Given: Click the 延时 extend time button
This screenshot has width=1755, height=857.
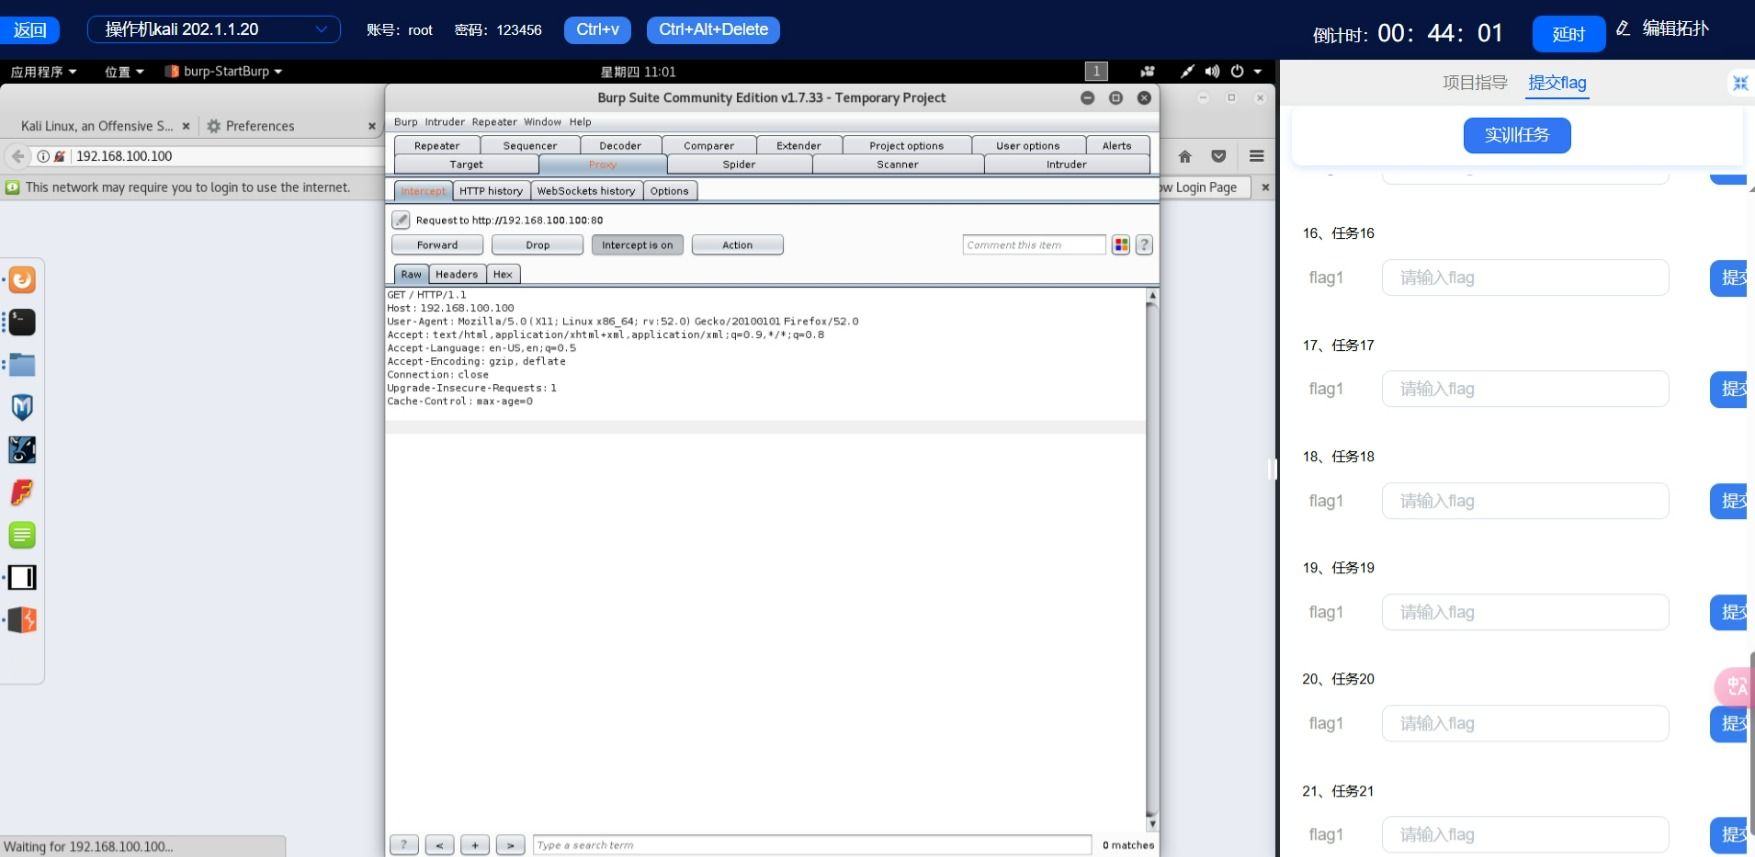Looking at the screenshot, I should [x=1568, y=34].
